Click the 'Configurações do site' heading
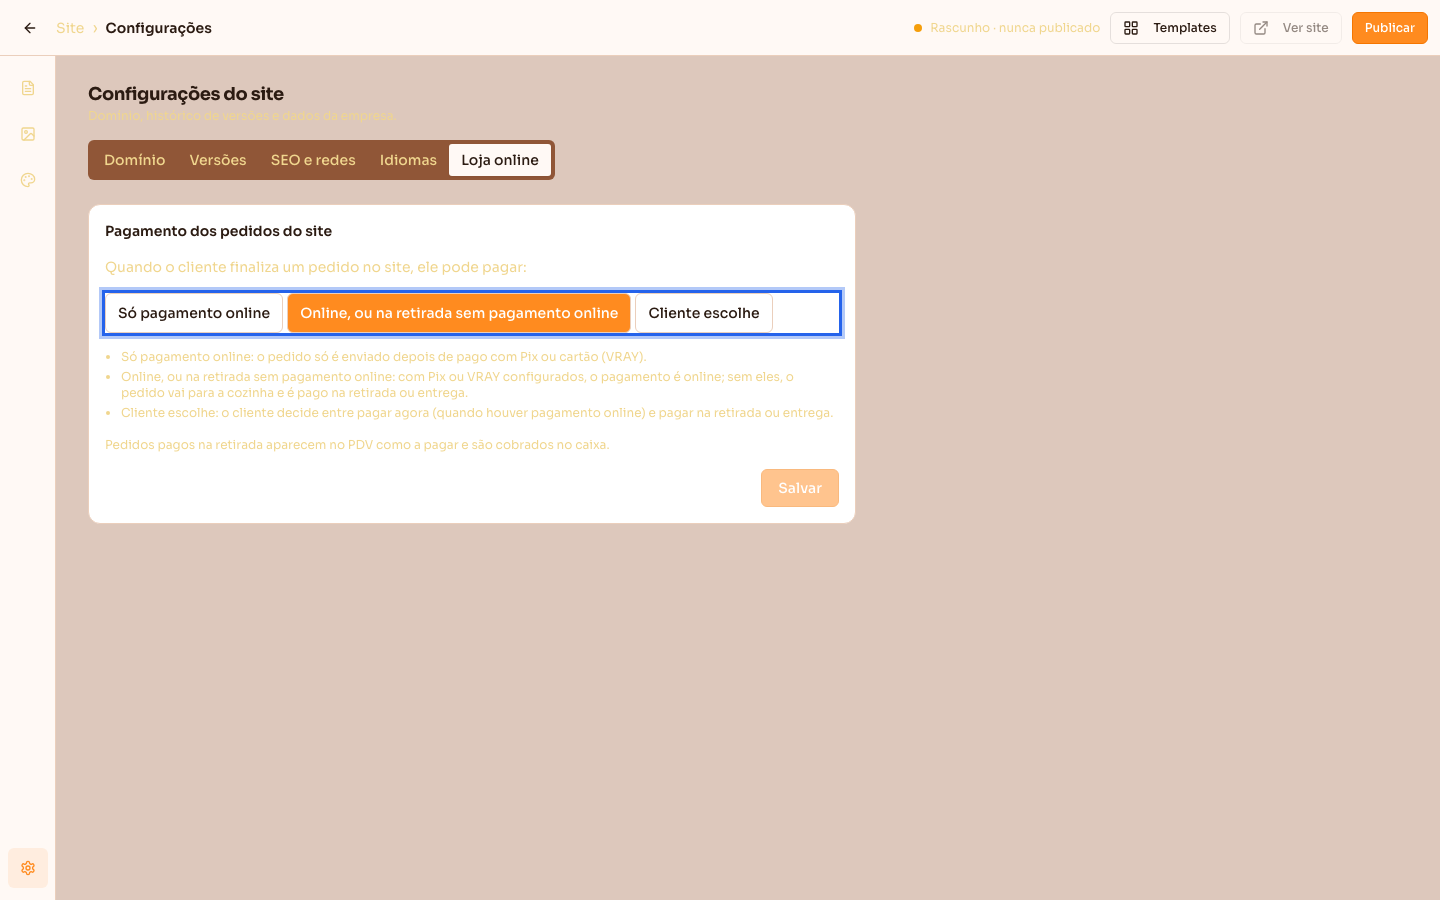Image resolution: width=1440 pixels, height=900 pixels. 186,94
